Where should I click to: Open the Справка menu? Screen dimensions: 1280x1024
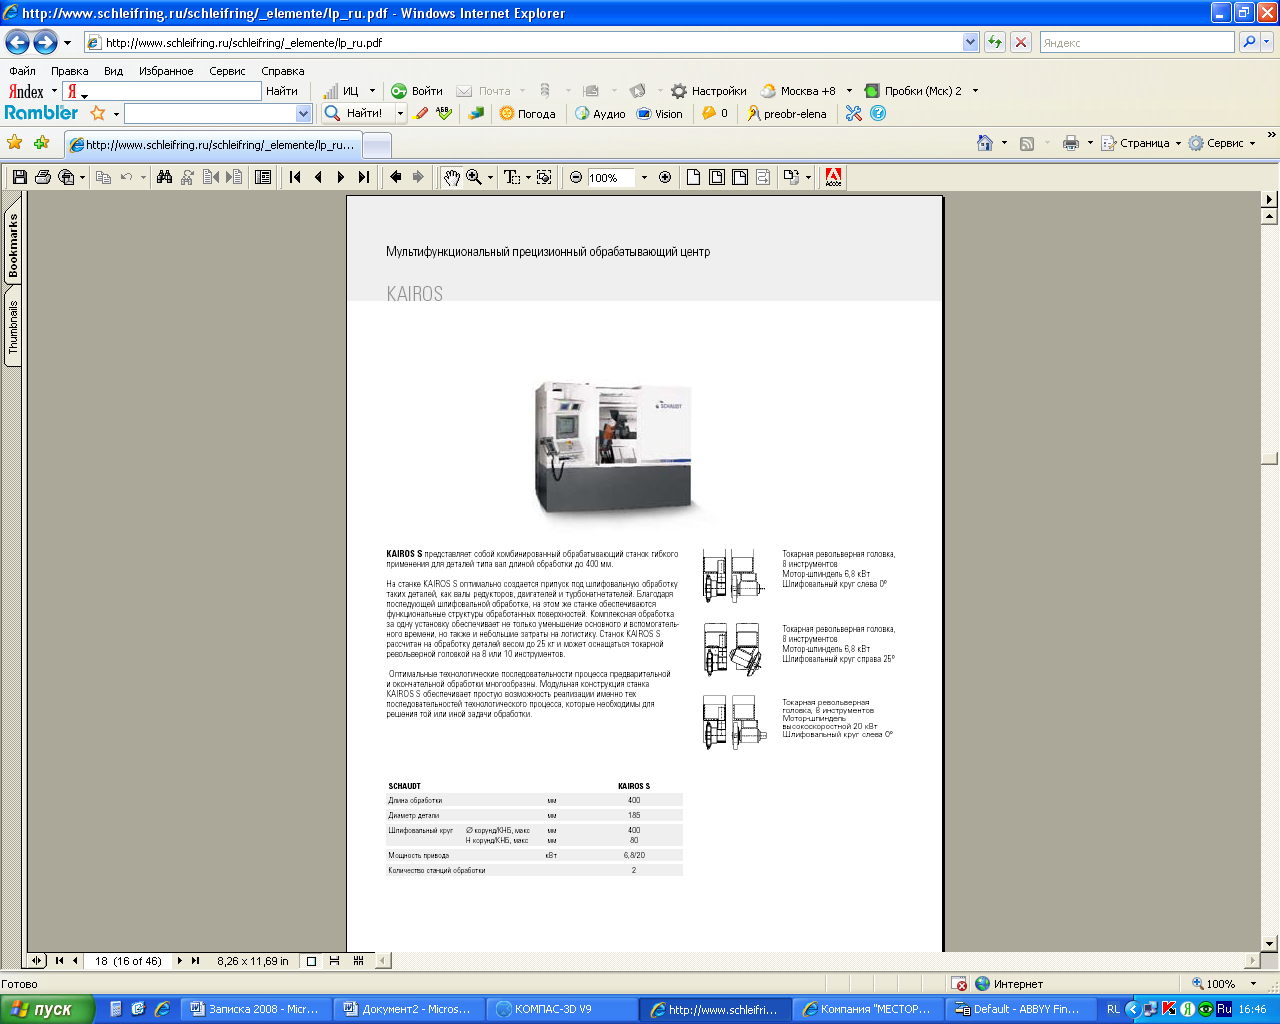(283, 71)
